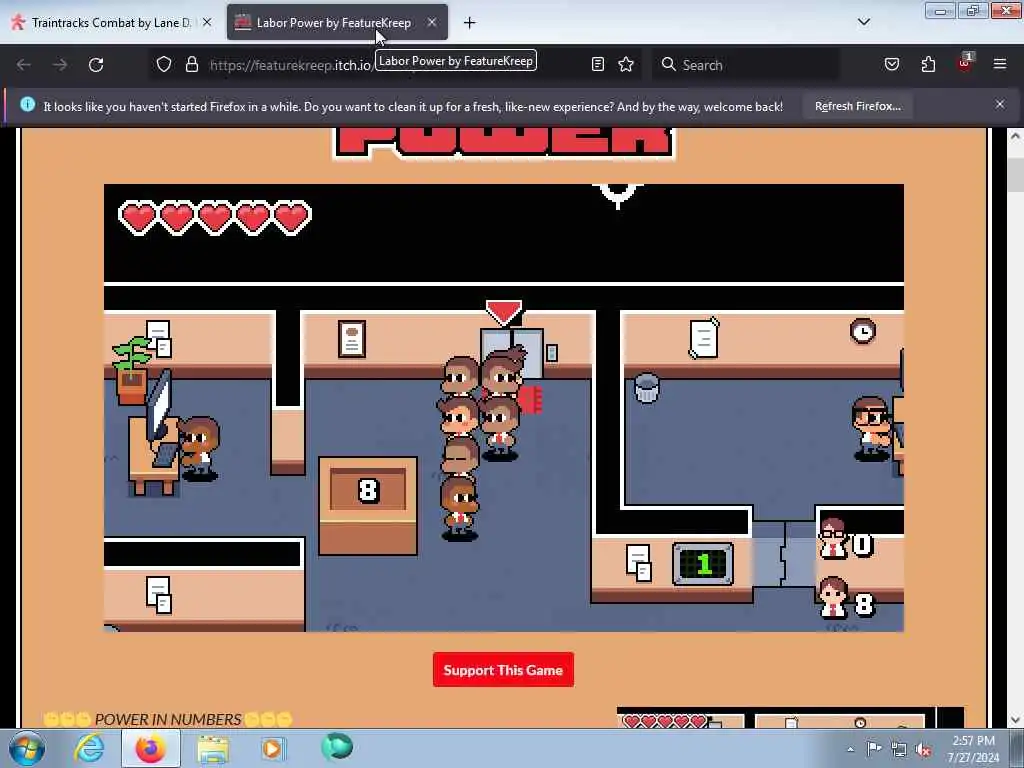Image resolution: width=1024 pixels, height=768 pixels.
Task: Click the potted plant
Action: [131, 370]
